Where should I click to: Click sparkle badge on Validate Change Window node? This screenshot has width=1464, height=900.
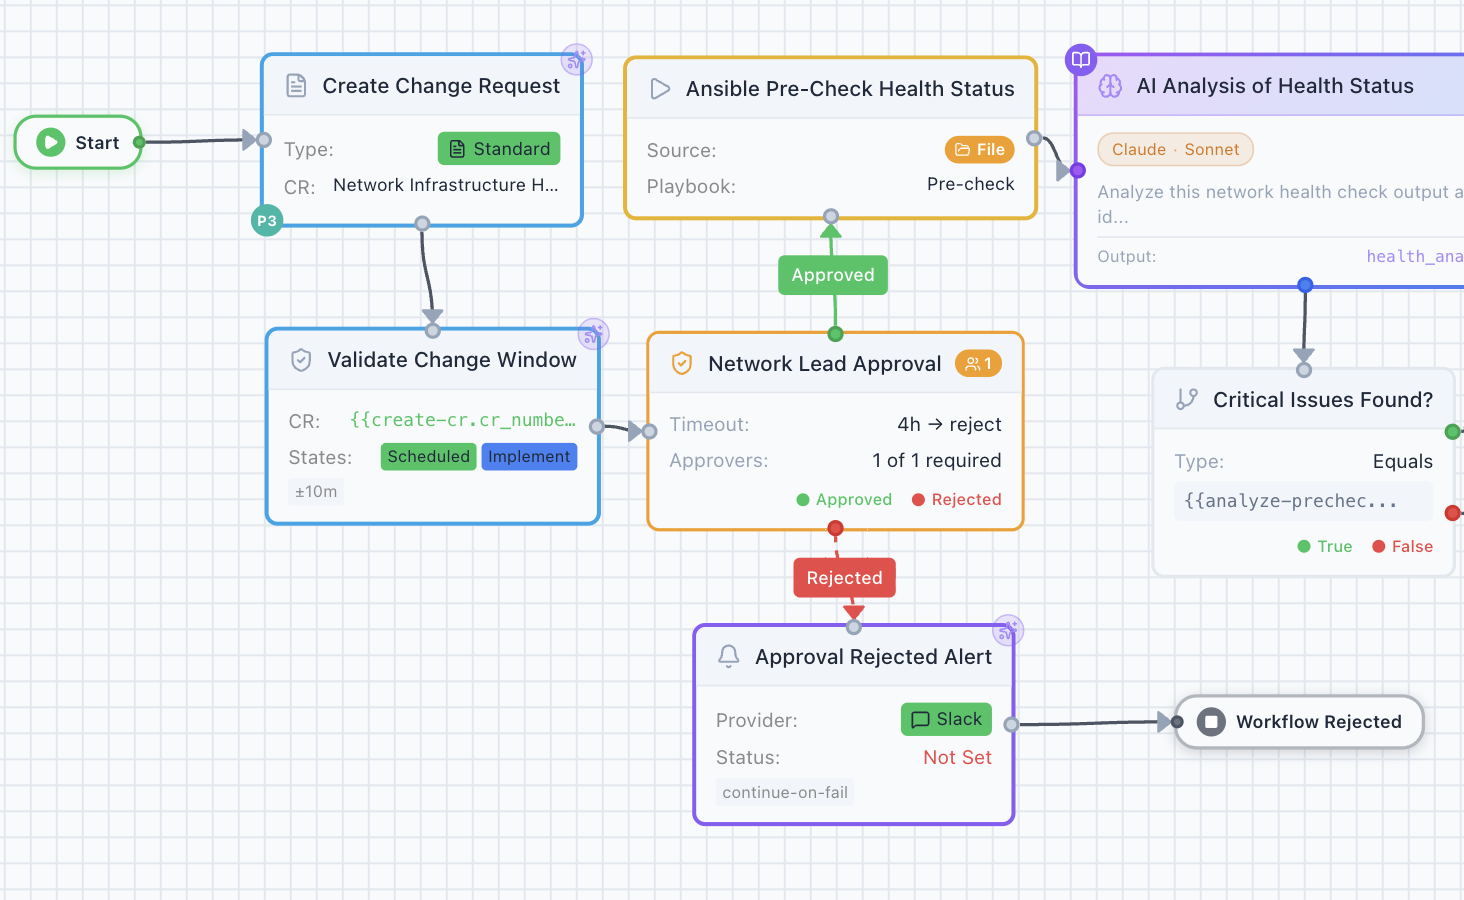pos(594,334)
